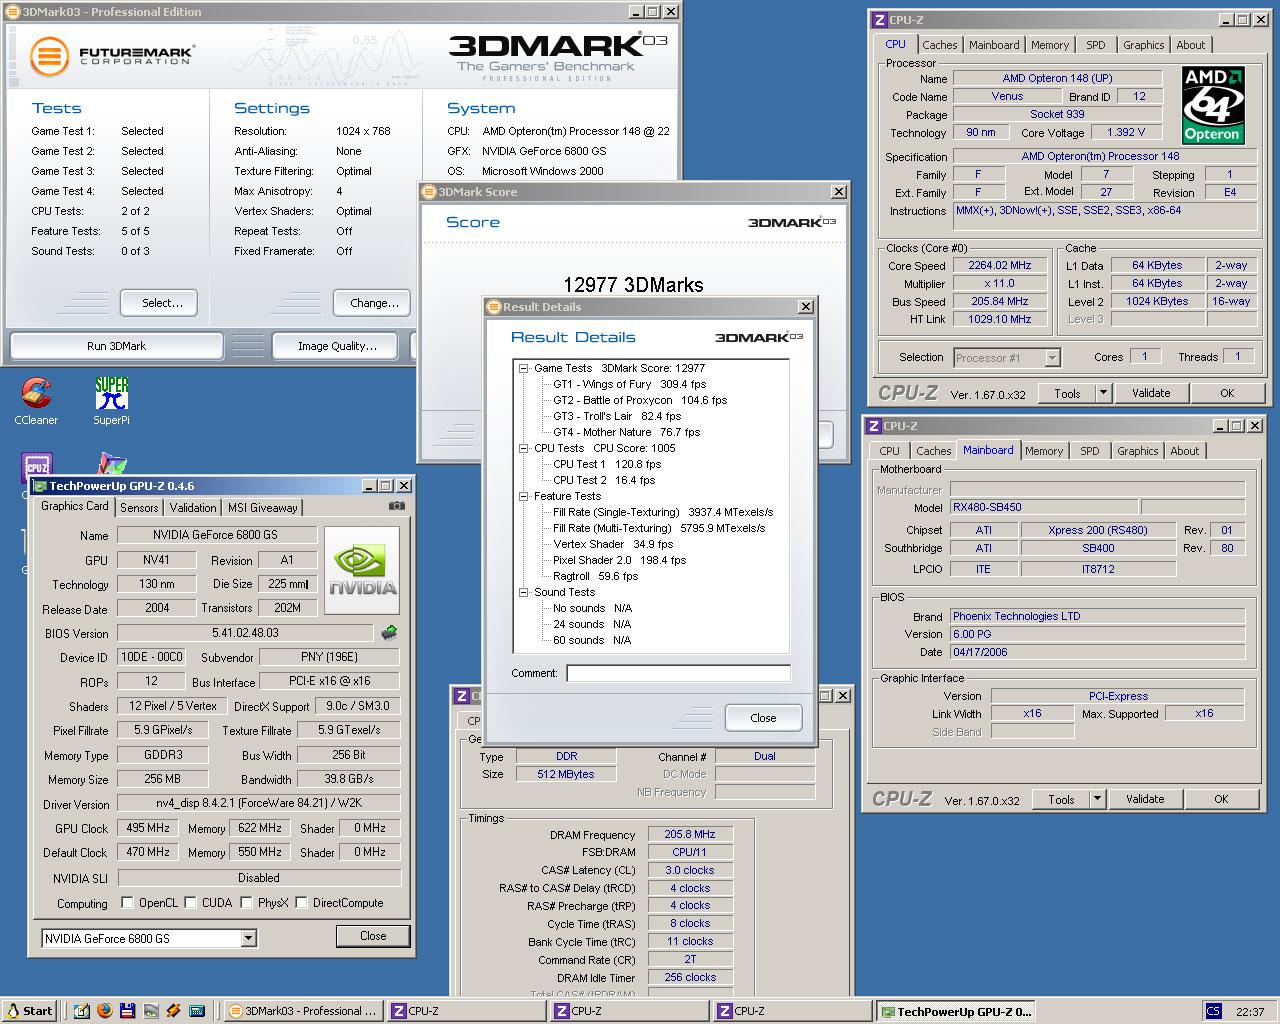The width and height of the screenshot is (1280, 1024).
Task: Launch Firefox from quick launch bar
Action: (x=105, y=1011)
